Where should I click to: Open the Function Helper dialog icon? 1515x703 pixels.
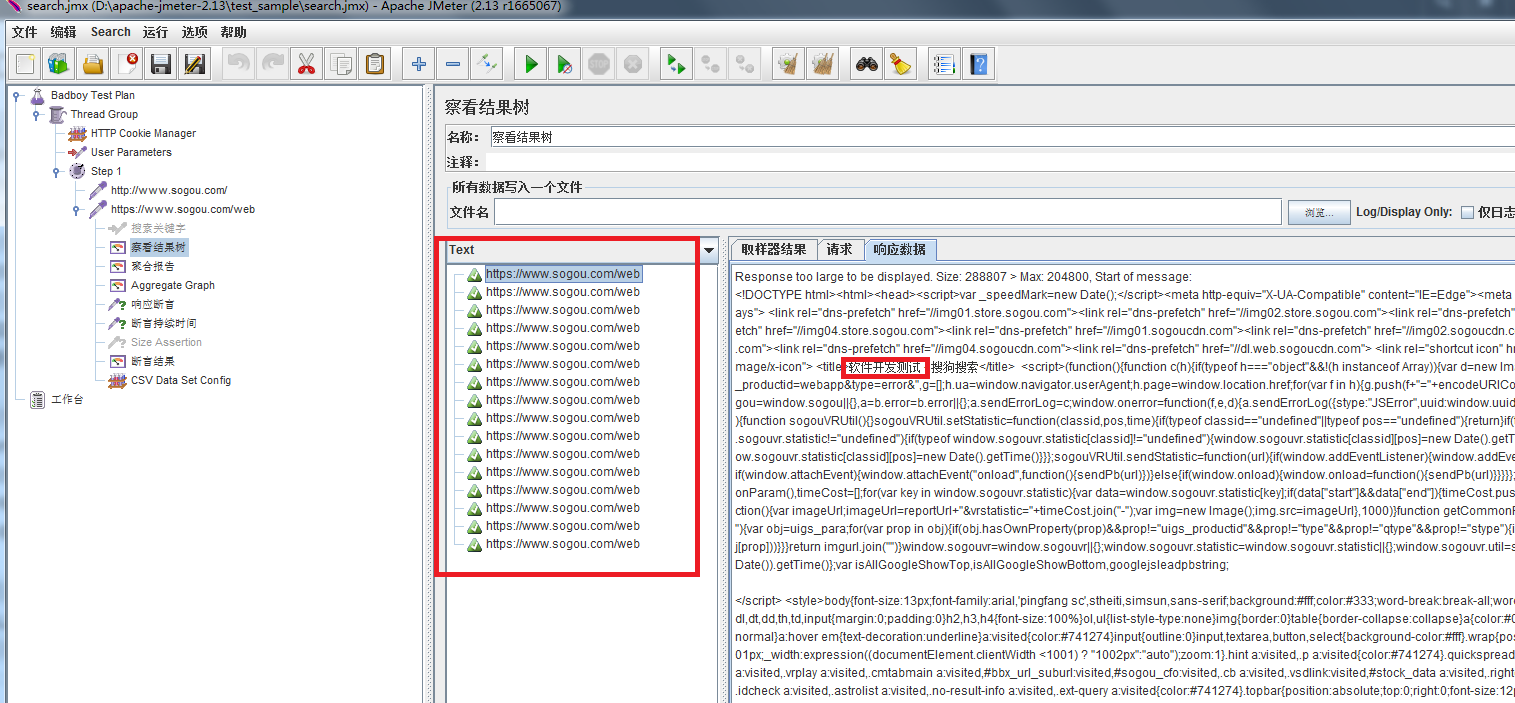pos(944,65)
